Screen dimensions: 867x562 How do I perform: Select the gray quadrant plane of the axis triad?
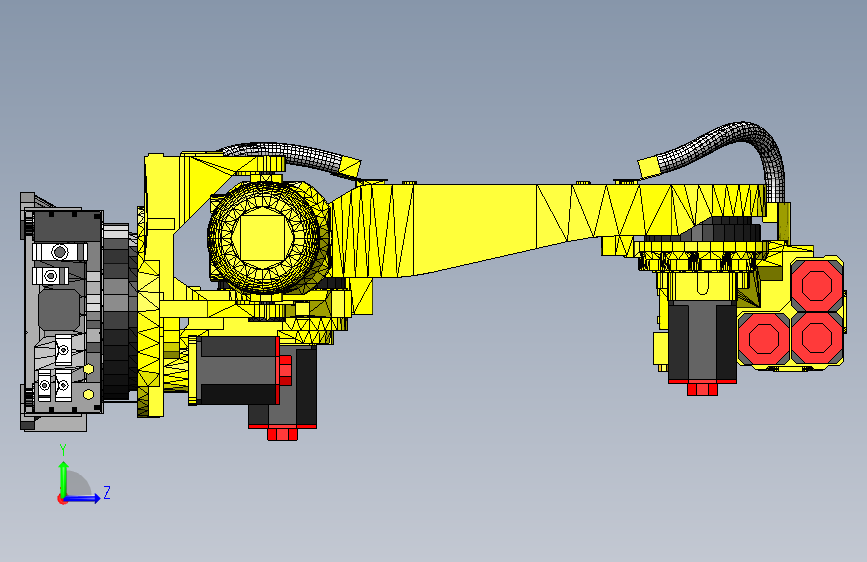pyautogui.click(x=77, y=485)
